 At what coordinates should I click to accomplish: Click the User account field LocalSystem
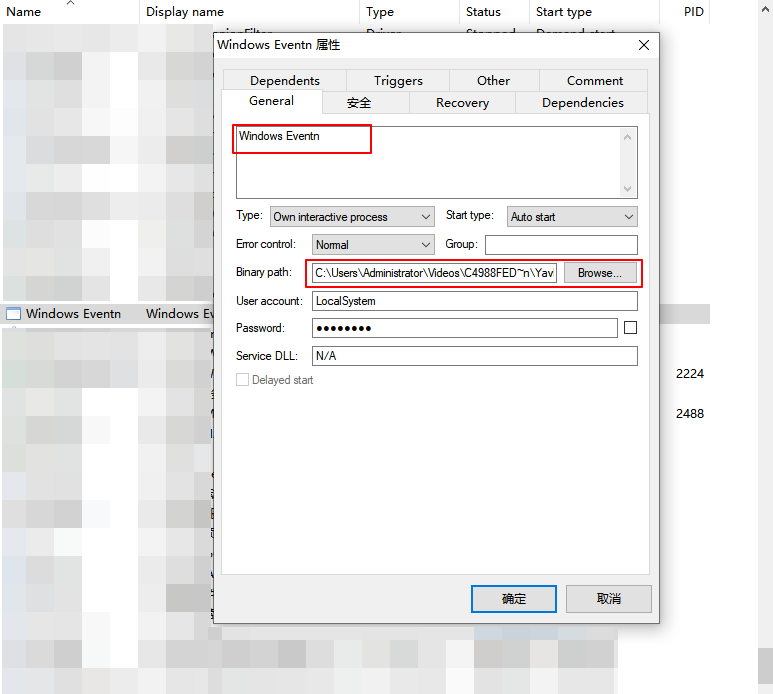pyautogui.click(x=474, y=301)
